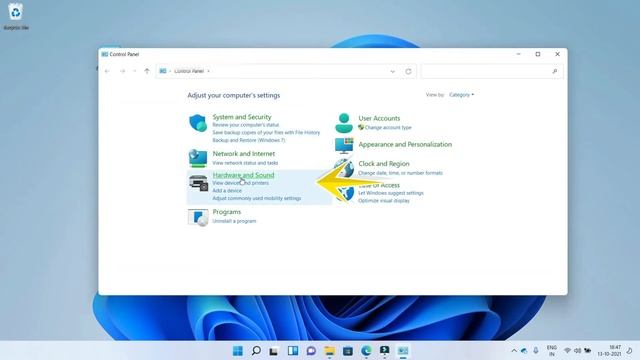Maximize the Control Panel window
The image size is (640, 360).
[x=538, y=54]
